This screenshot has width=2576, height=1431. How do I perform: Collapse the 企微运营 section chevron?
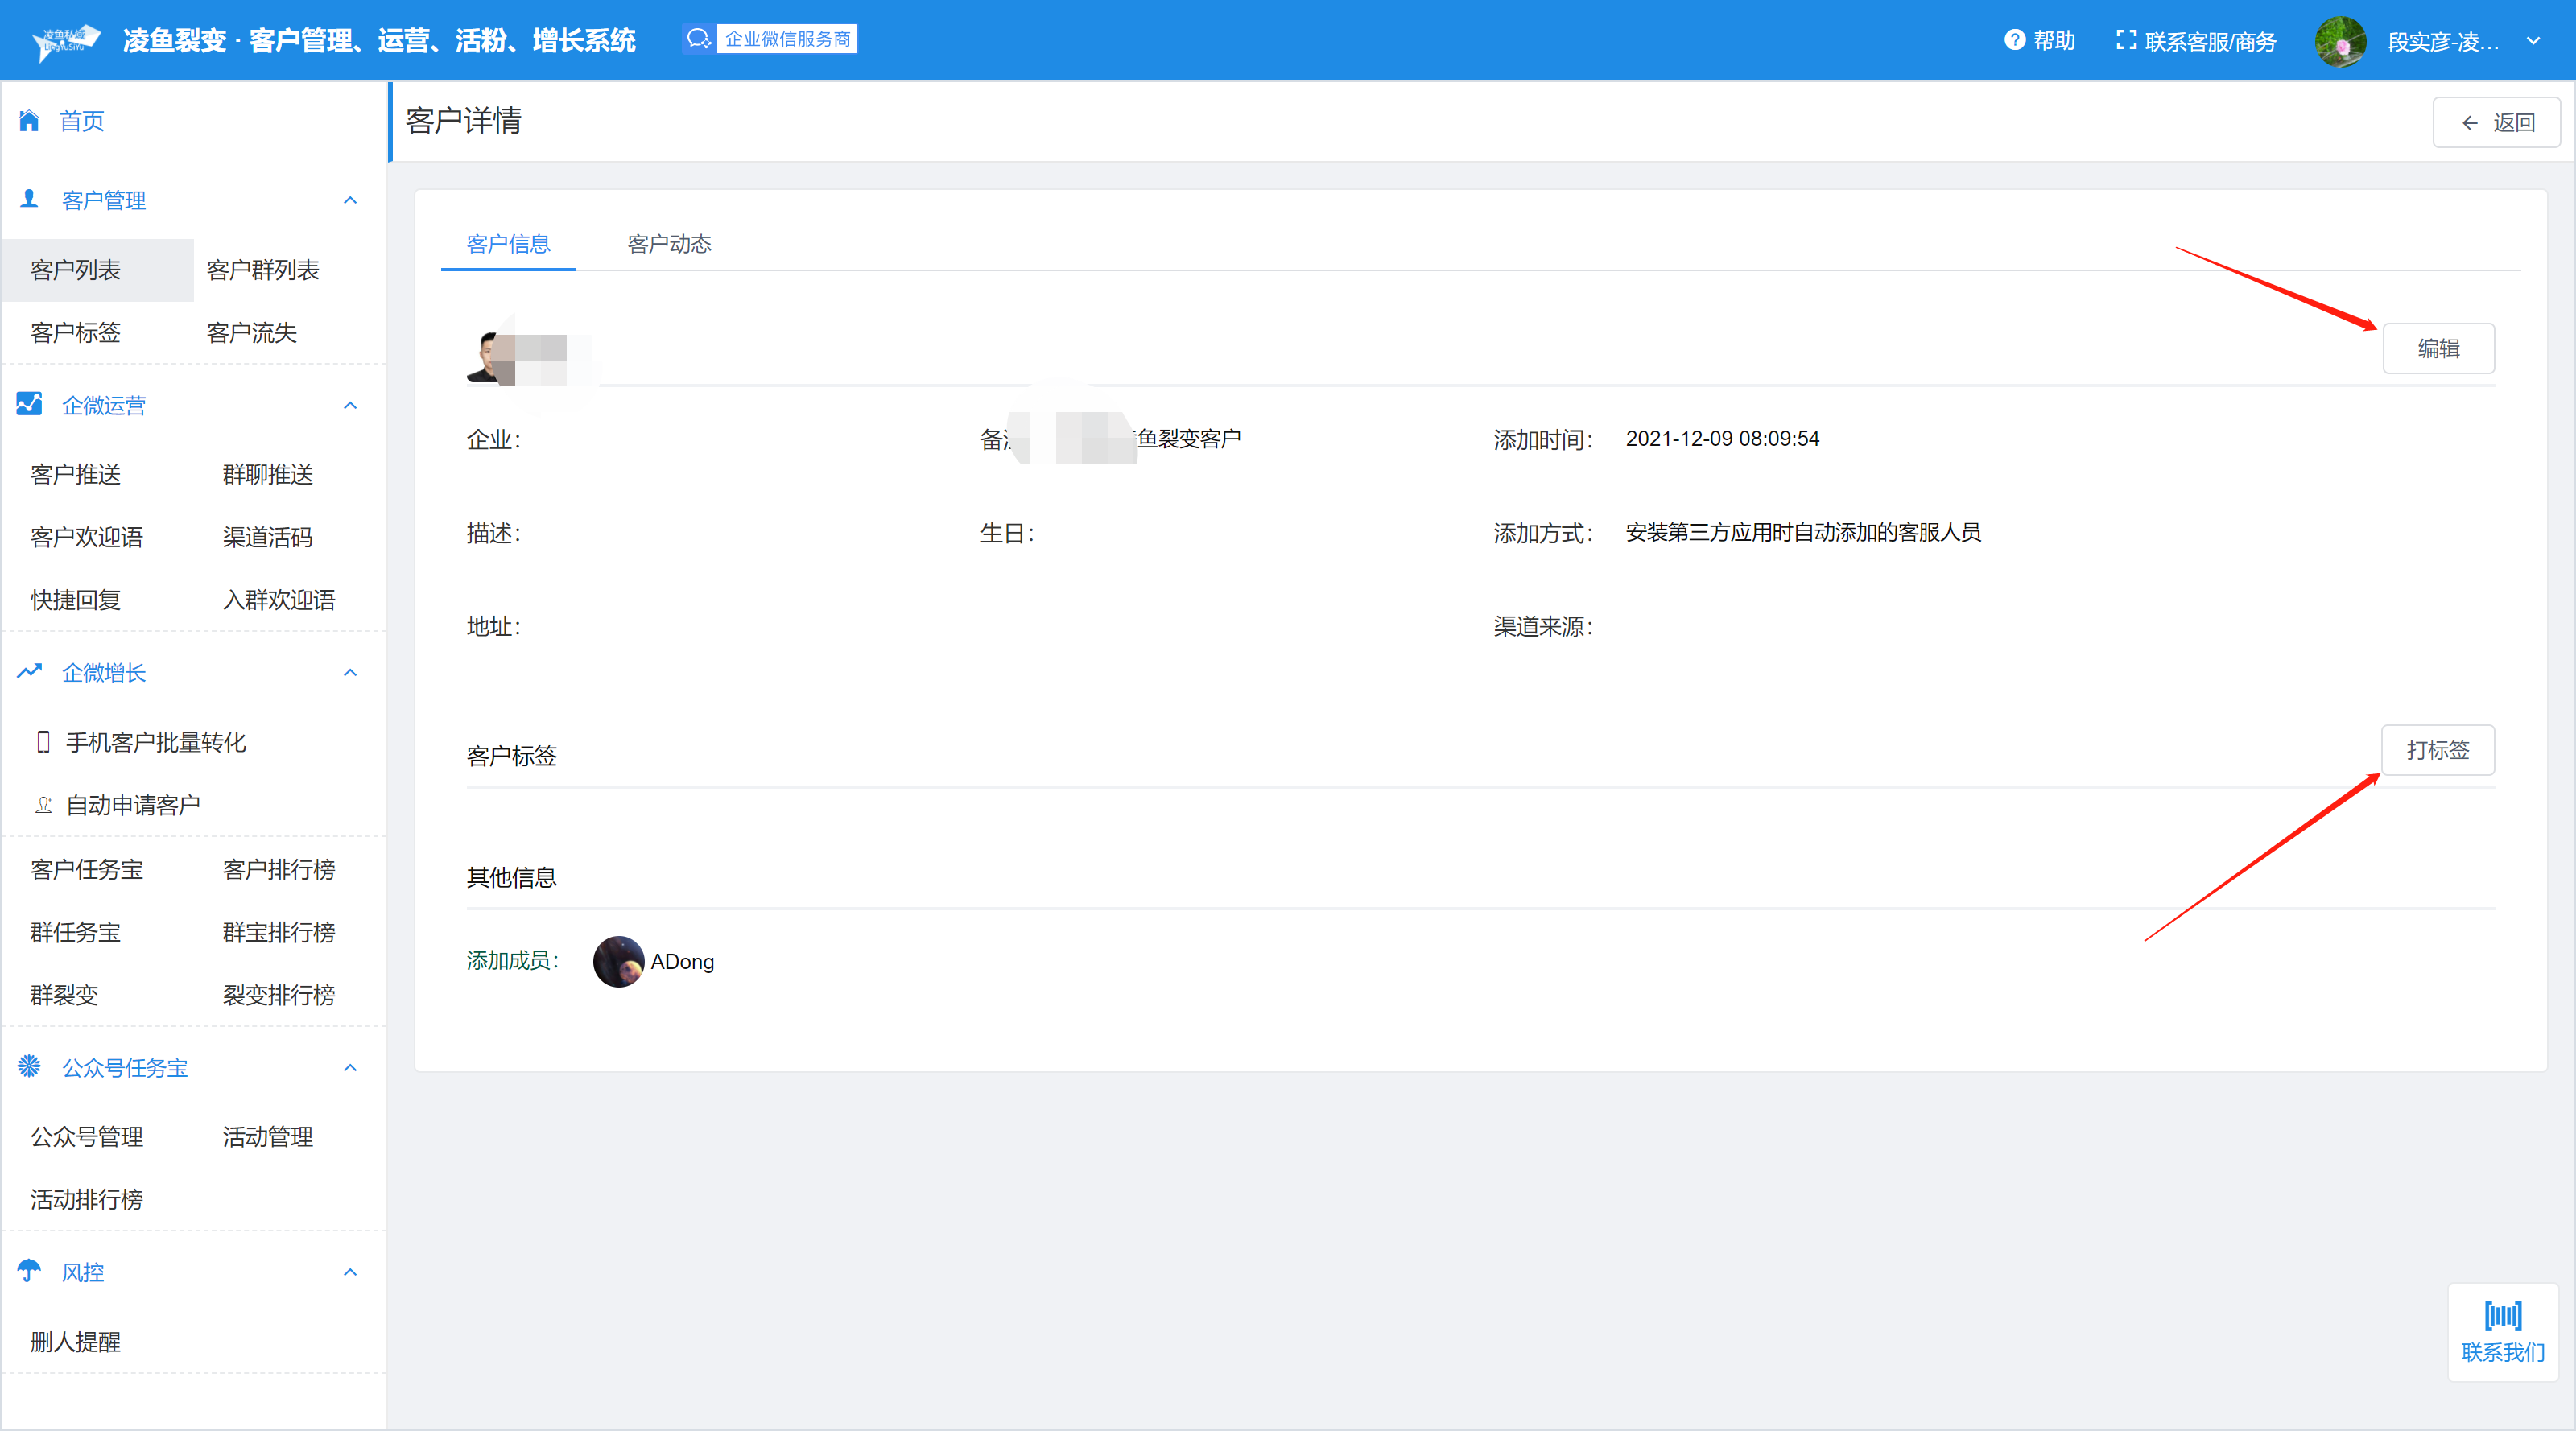pyautogui.click(x=350, y=405)
